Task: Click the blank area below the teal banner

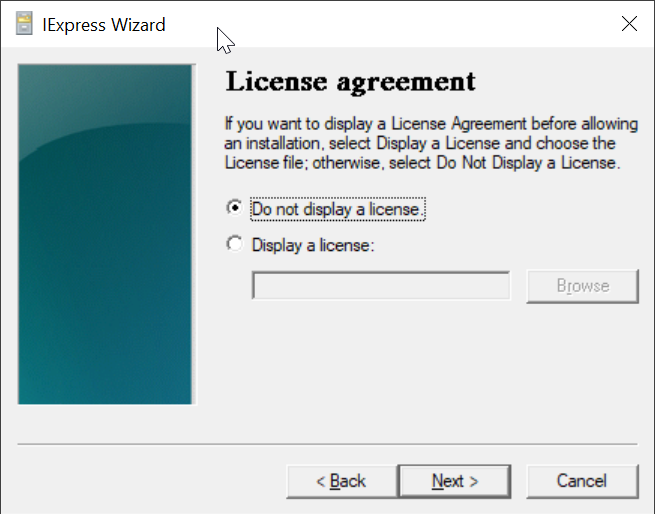Action: [x=106, y=422]
